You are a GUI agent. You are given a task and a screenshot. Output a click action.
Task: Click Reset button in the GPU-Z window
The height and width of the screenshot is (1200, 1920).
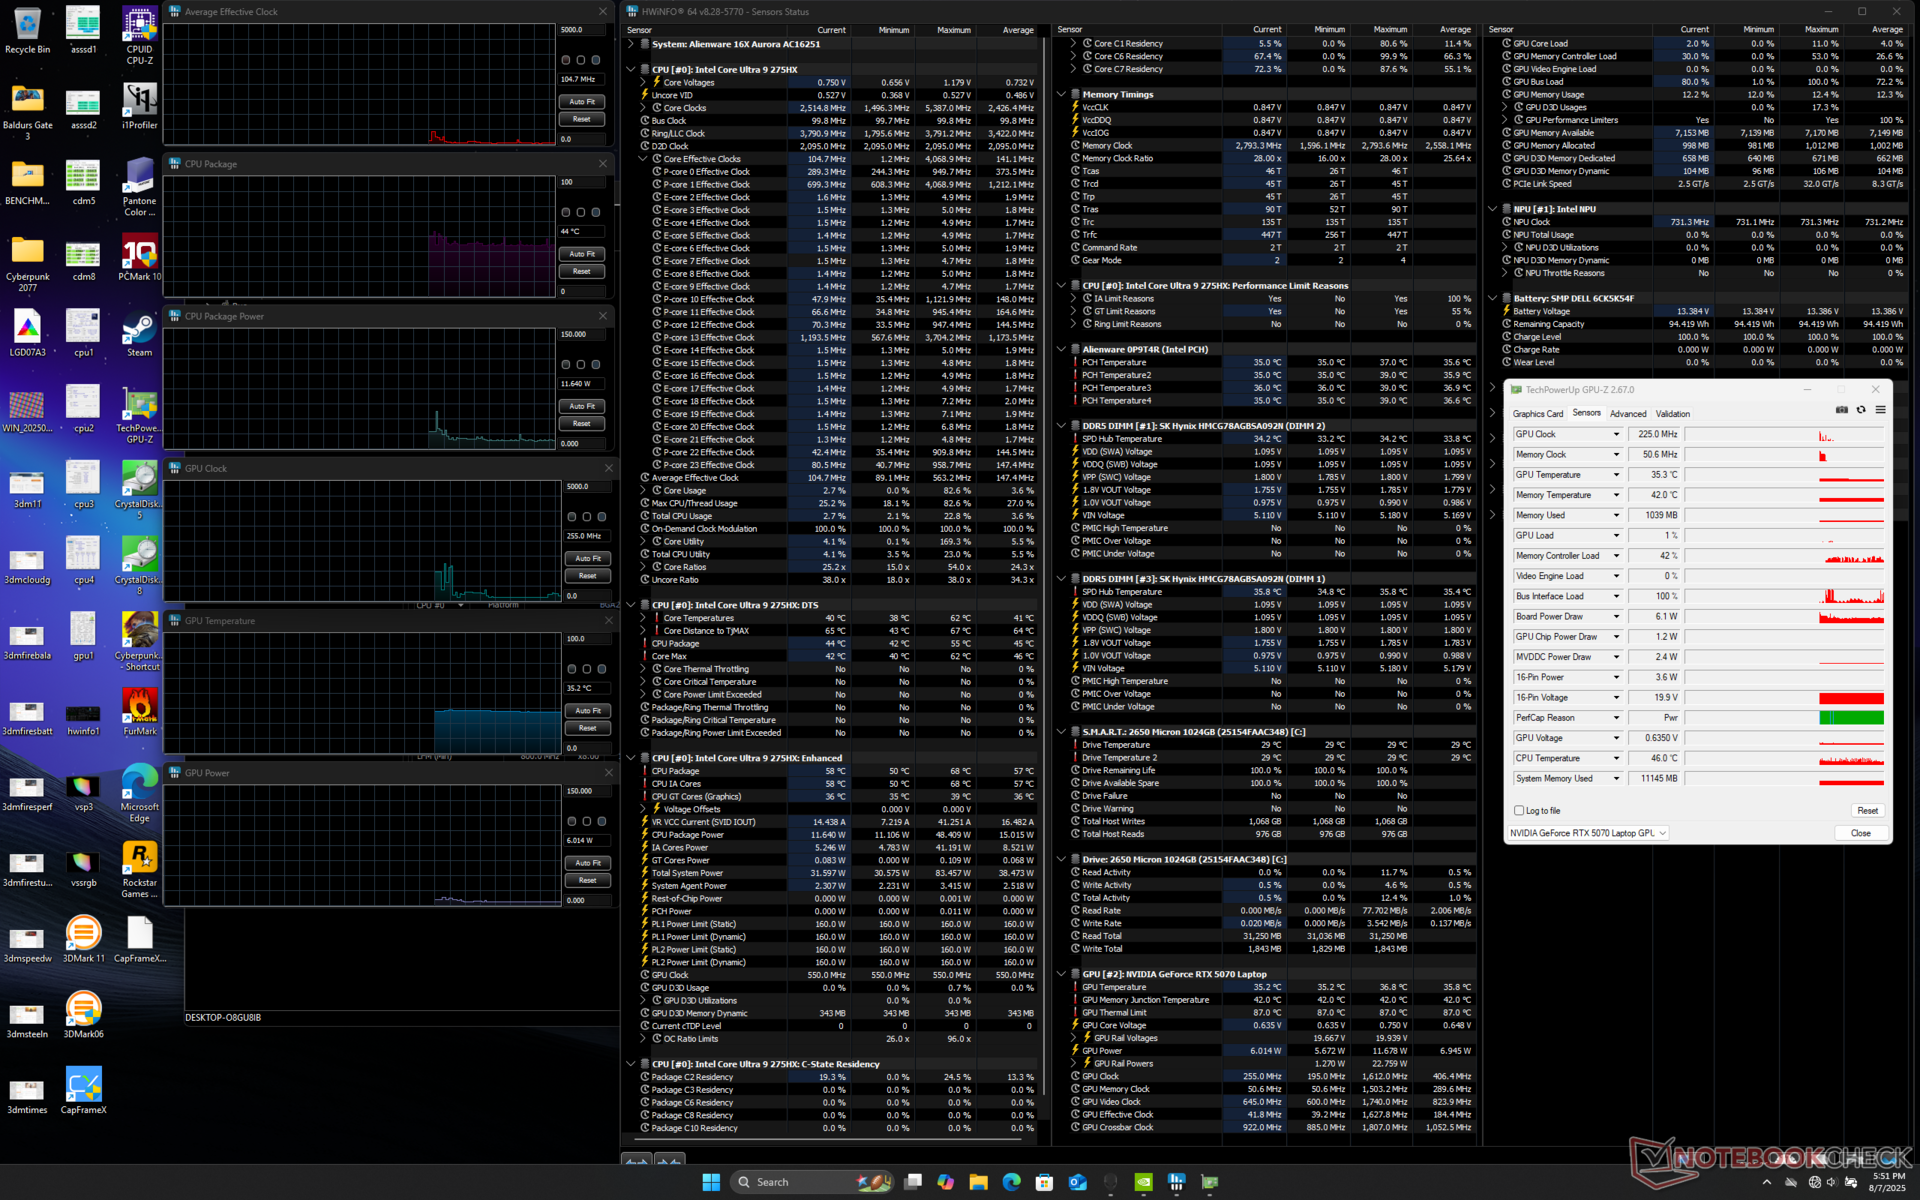[1866, 811]
